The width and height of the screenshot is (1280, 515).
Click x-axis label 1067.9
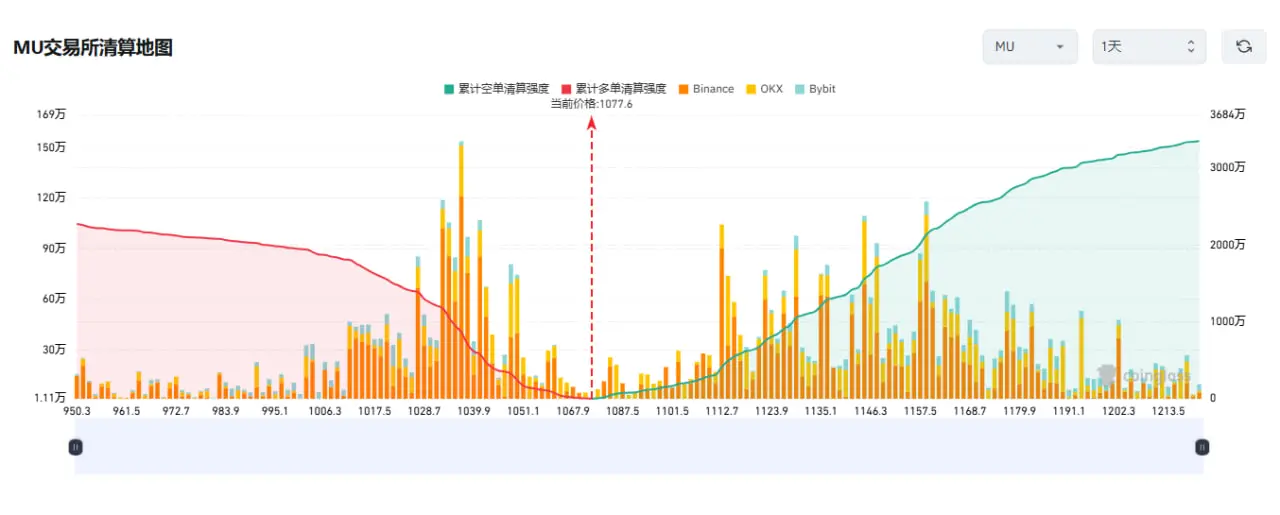574,411
